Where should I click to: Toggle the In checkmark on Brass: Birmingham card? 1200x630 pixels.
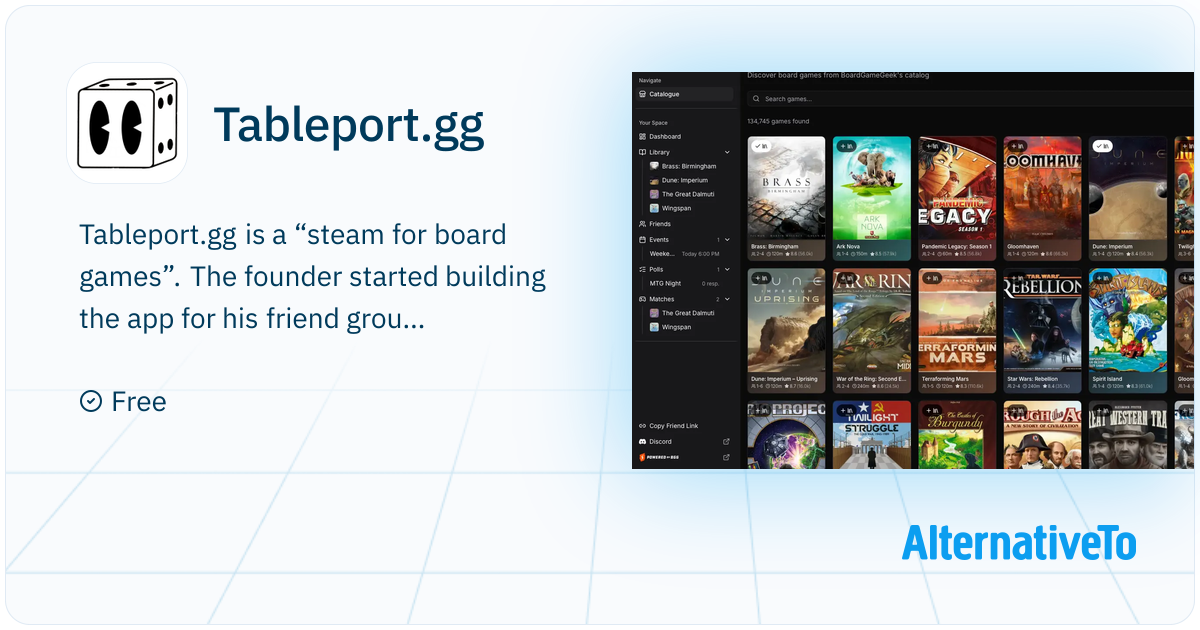(760, 146)
